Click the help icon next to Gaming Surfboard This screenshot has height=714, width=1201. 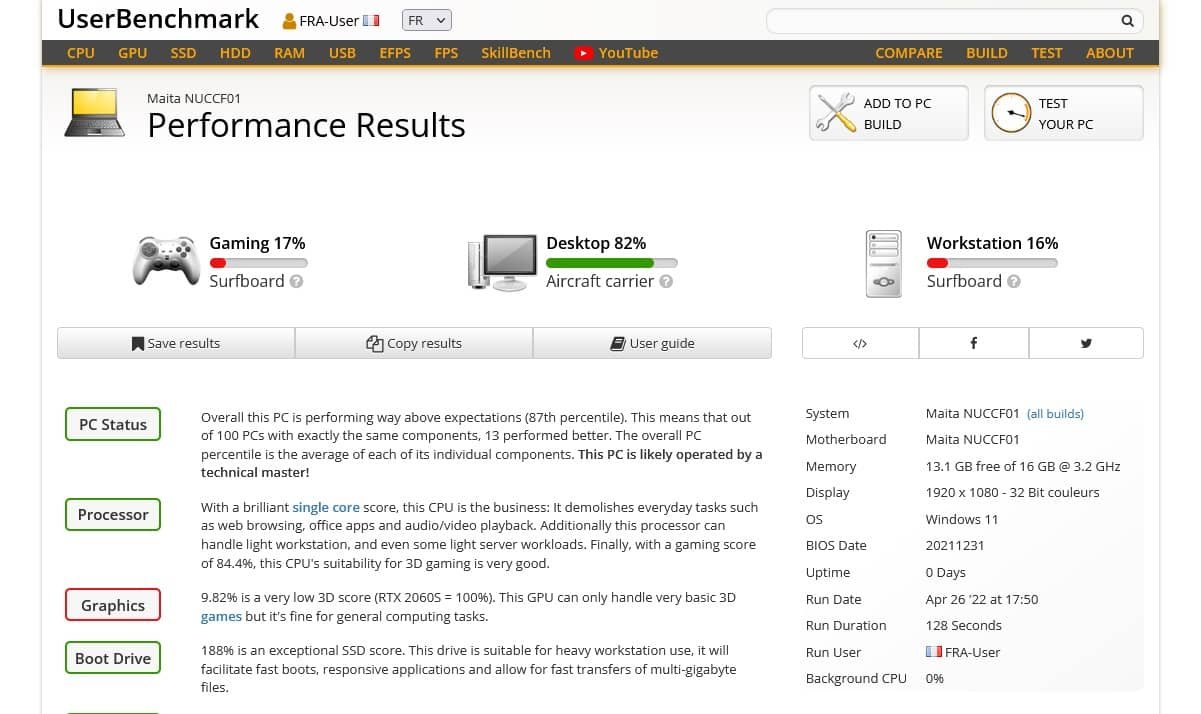coord(296,282)
